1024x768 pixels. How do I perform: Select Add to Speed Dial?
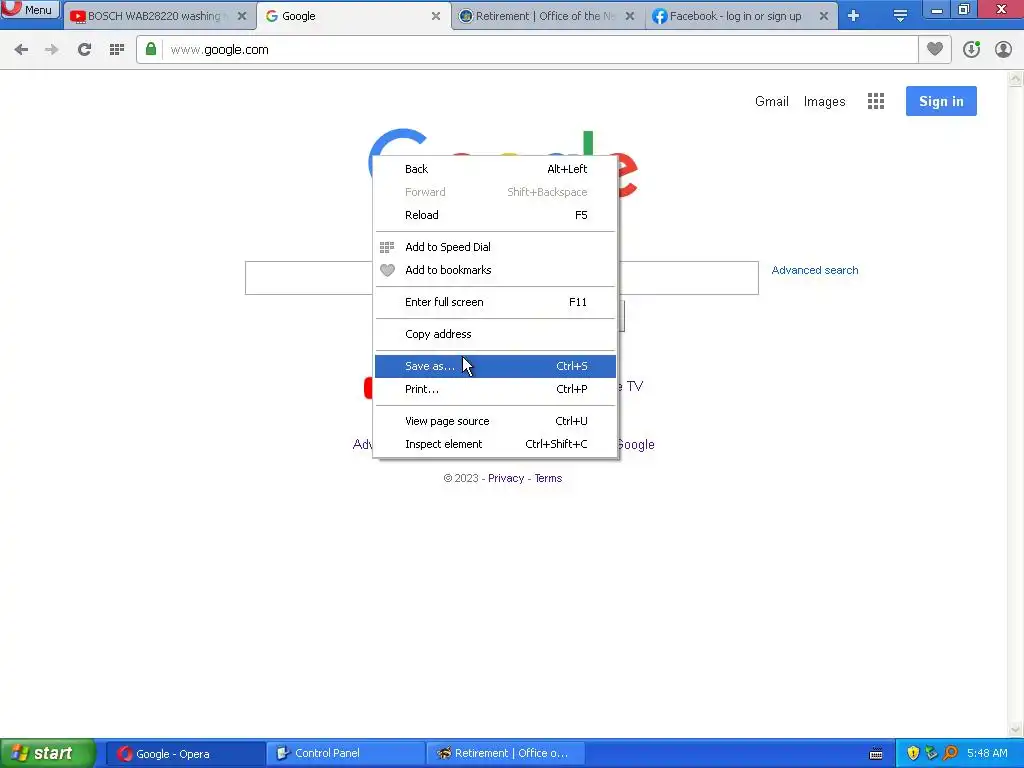coord(495,247)
